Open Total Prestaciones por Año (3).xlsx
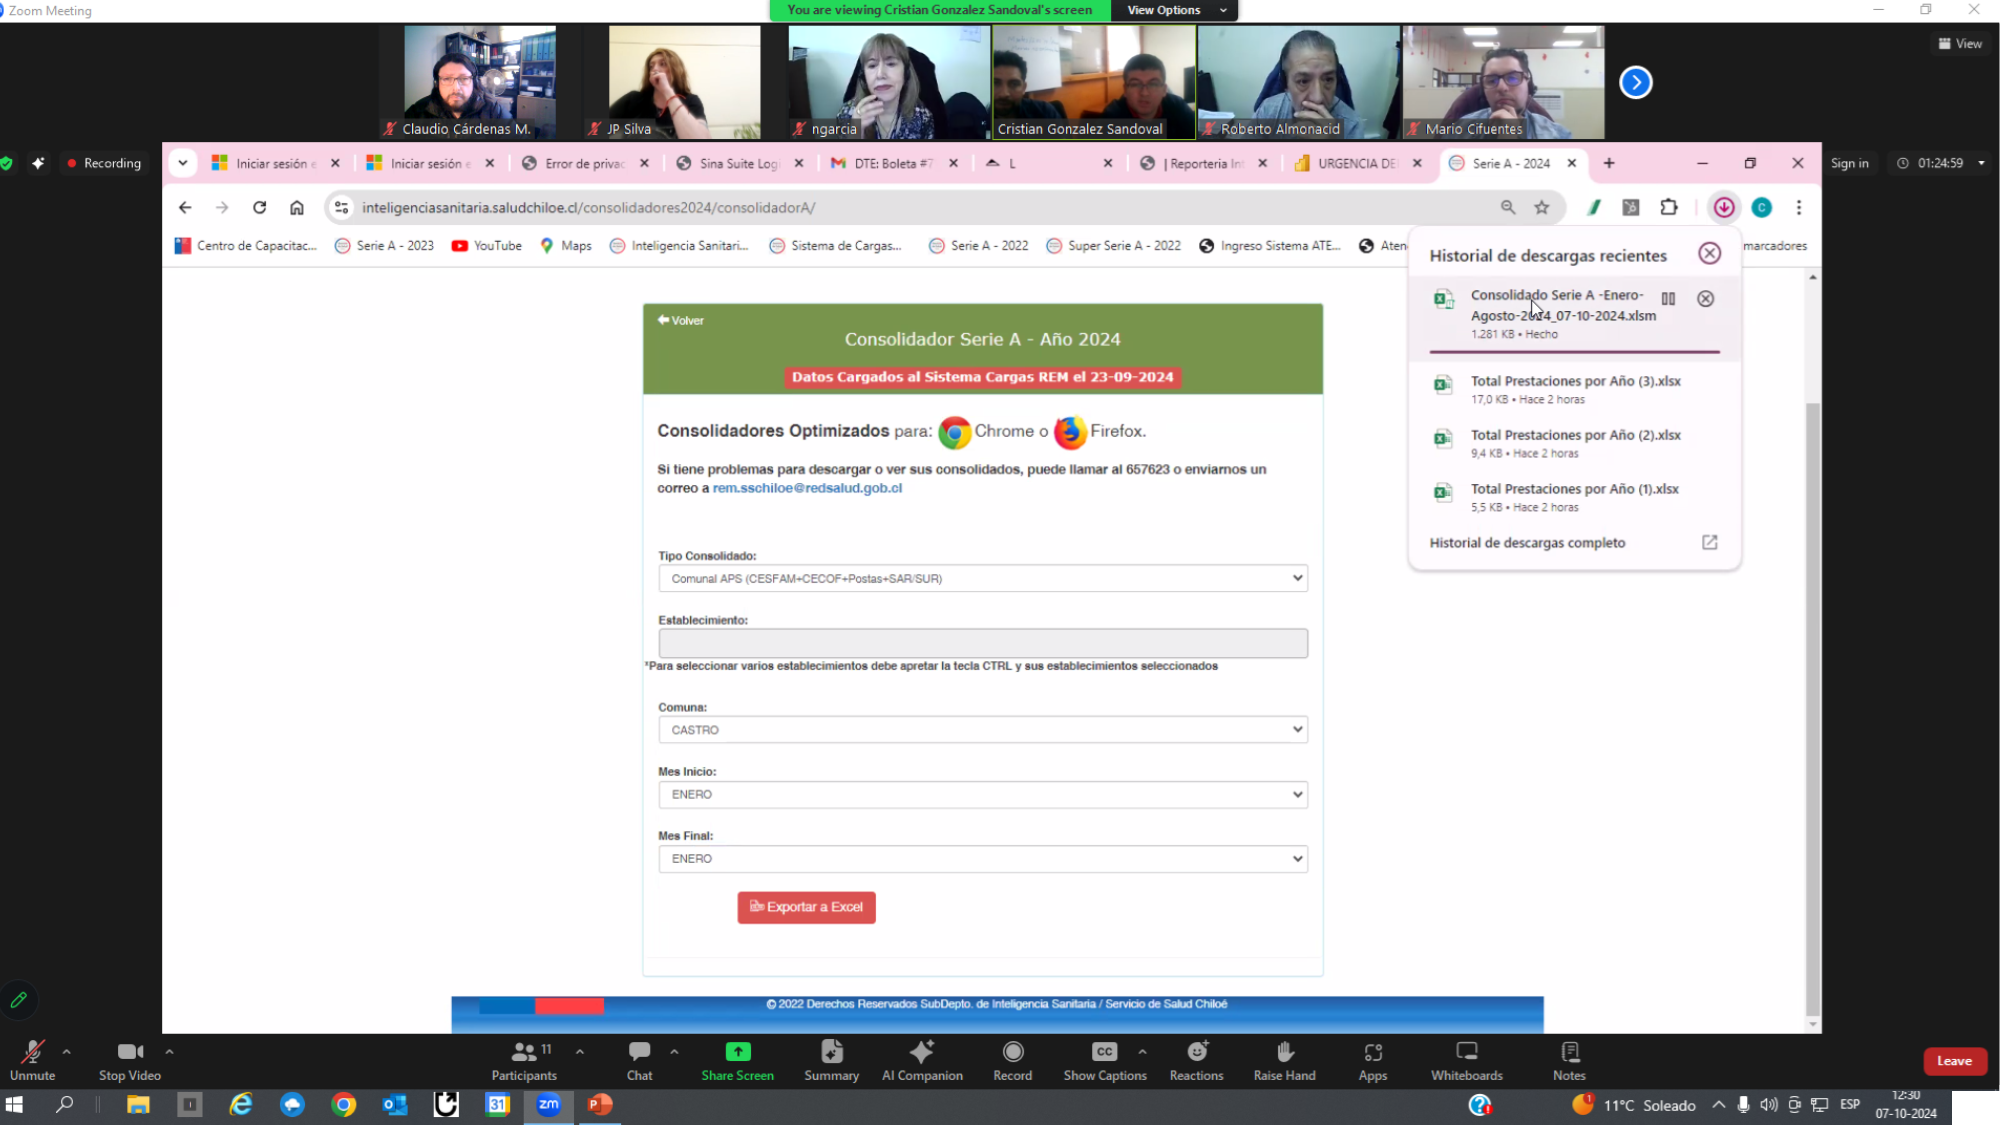 pos(1574,389)
